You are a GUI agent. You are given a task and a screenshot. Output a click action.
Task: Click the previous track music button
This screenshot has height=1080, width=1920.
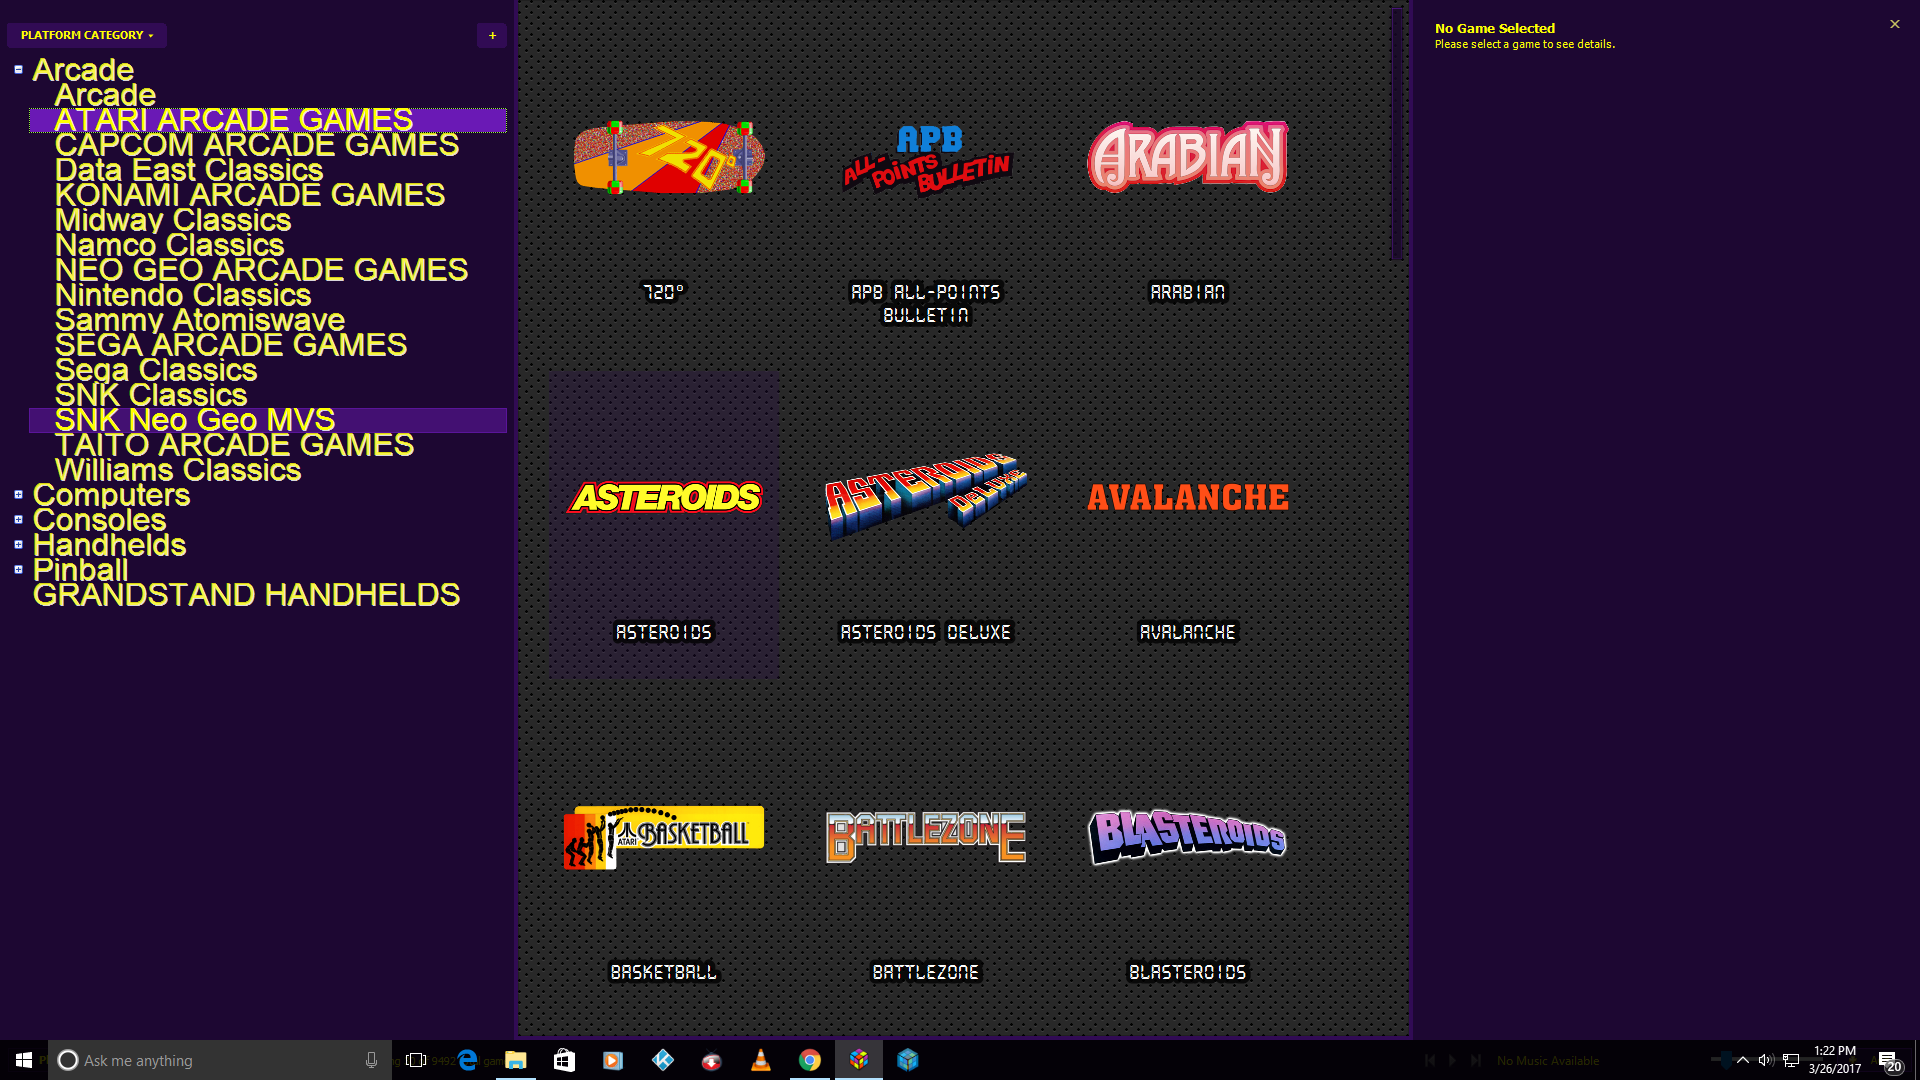(x=1430, y=1060)
